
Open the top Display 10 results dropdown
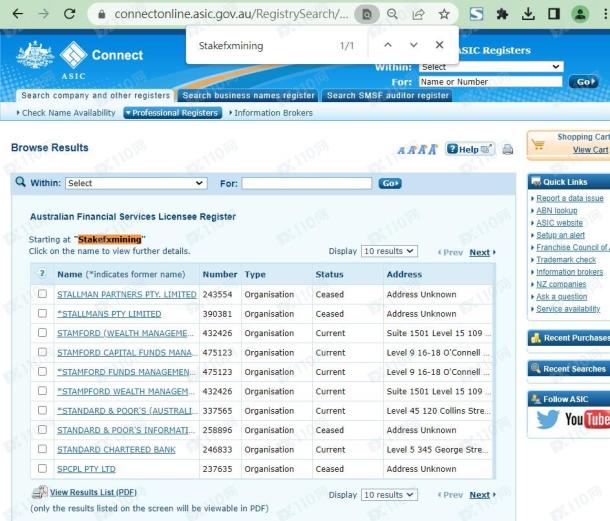click(389, 251)
